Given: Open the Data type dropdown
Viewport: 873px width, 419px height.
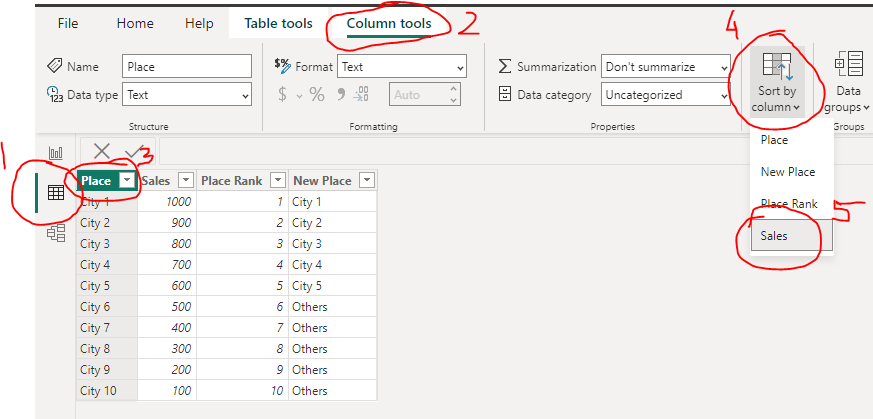Looking at the screenshot, I should (187, 95).
